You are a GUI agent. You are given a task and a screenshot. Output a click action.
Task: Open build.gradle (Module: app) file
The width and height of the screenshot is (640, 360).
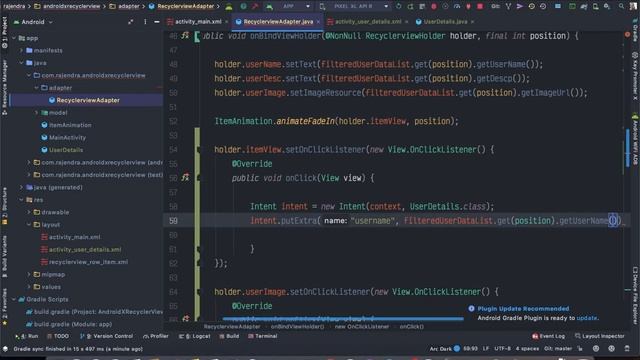pyautogui.click(x=69, y=324)
